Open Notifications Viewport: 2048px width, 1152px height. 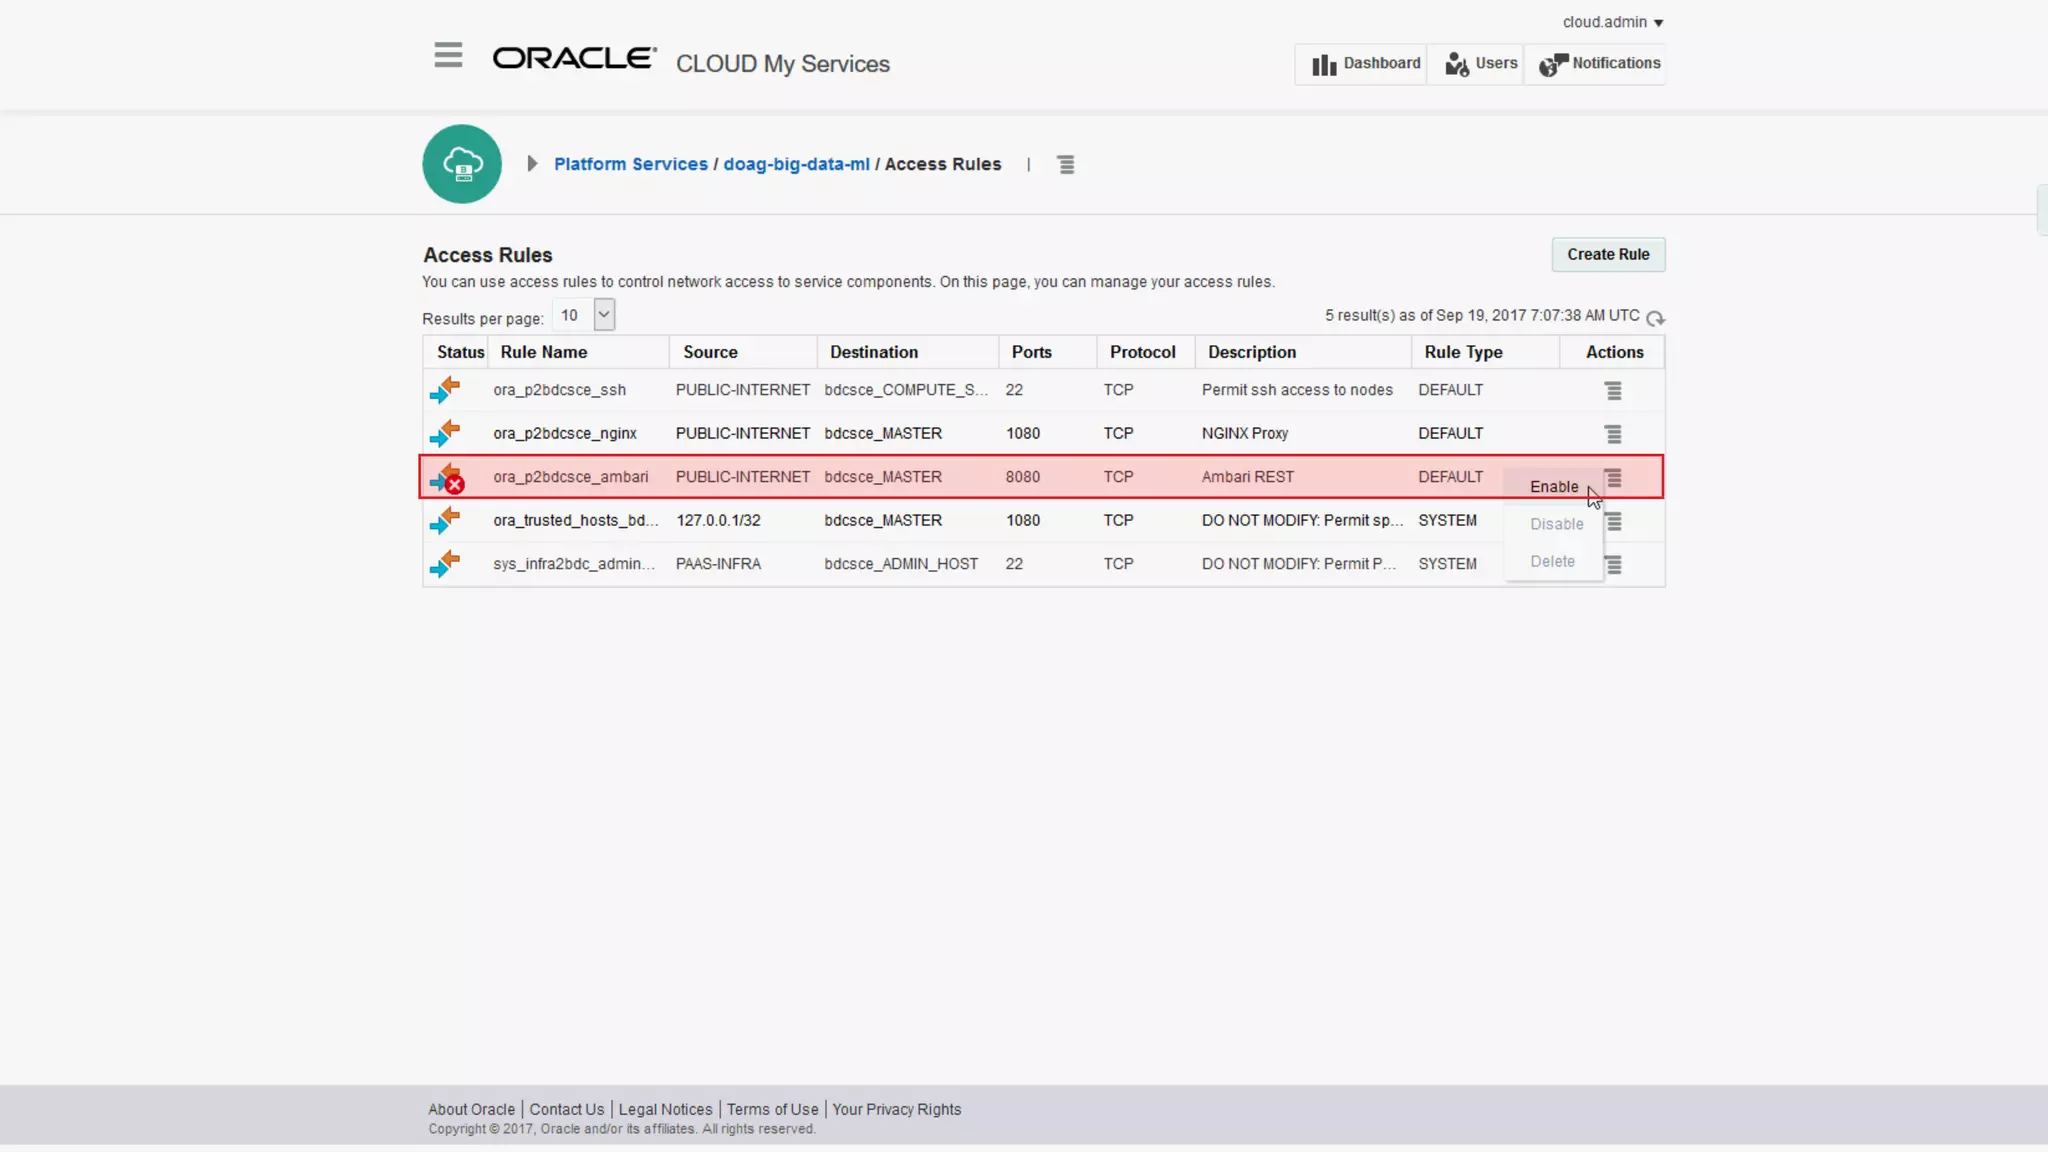pos(1599,64)
